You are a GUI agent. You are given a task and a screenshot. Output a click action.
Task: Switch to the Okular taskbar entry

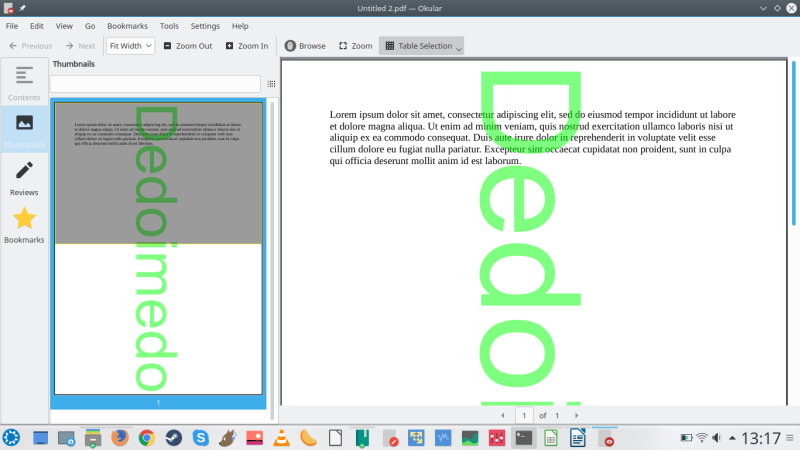pos(606,438)
